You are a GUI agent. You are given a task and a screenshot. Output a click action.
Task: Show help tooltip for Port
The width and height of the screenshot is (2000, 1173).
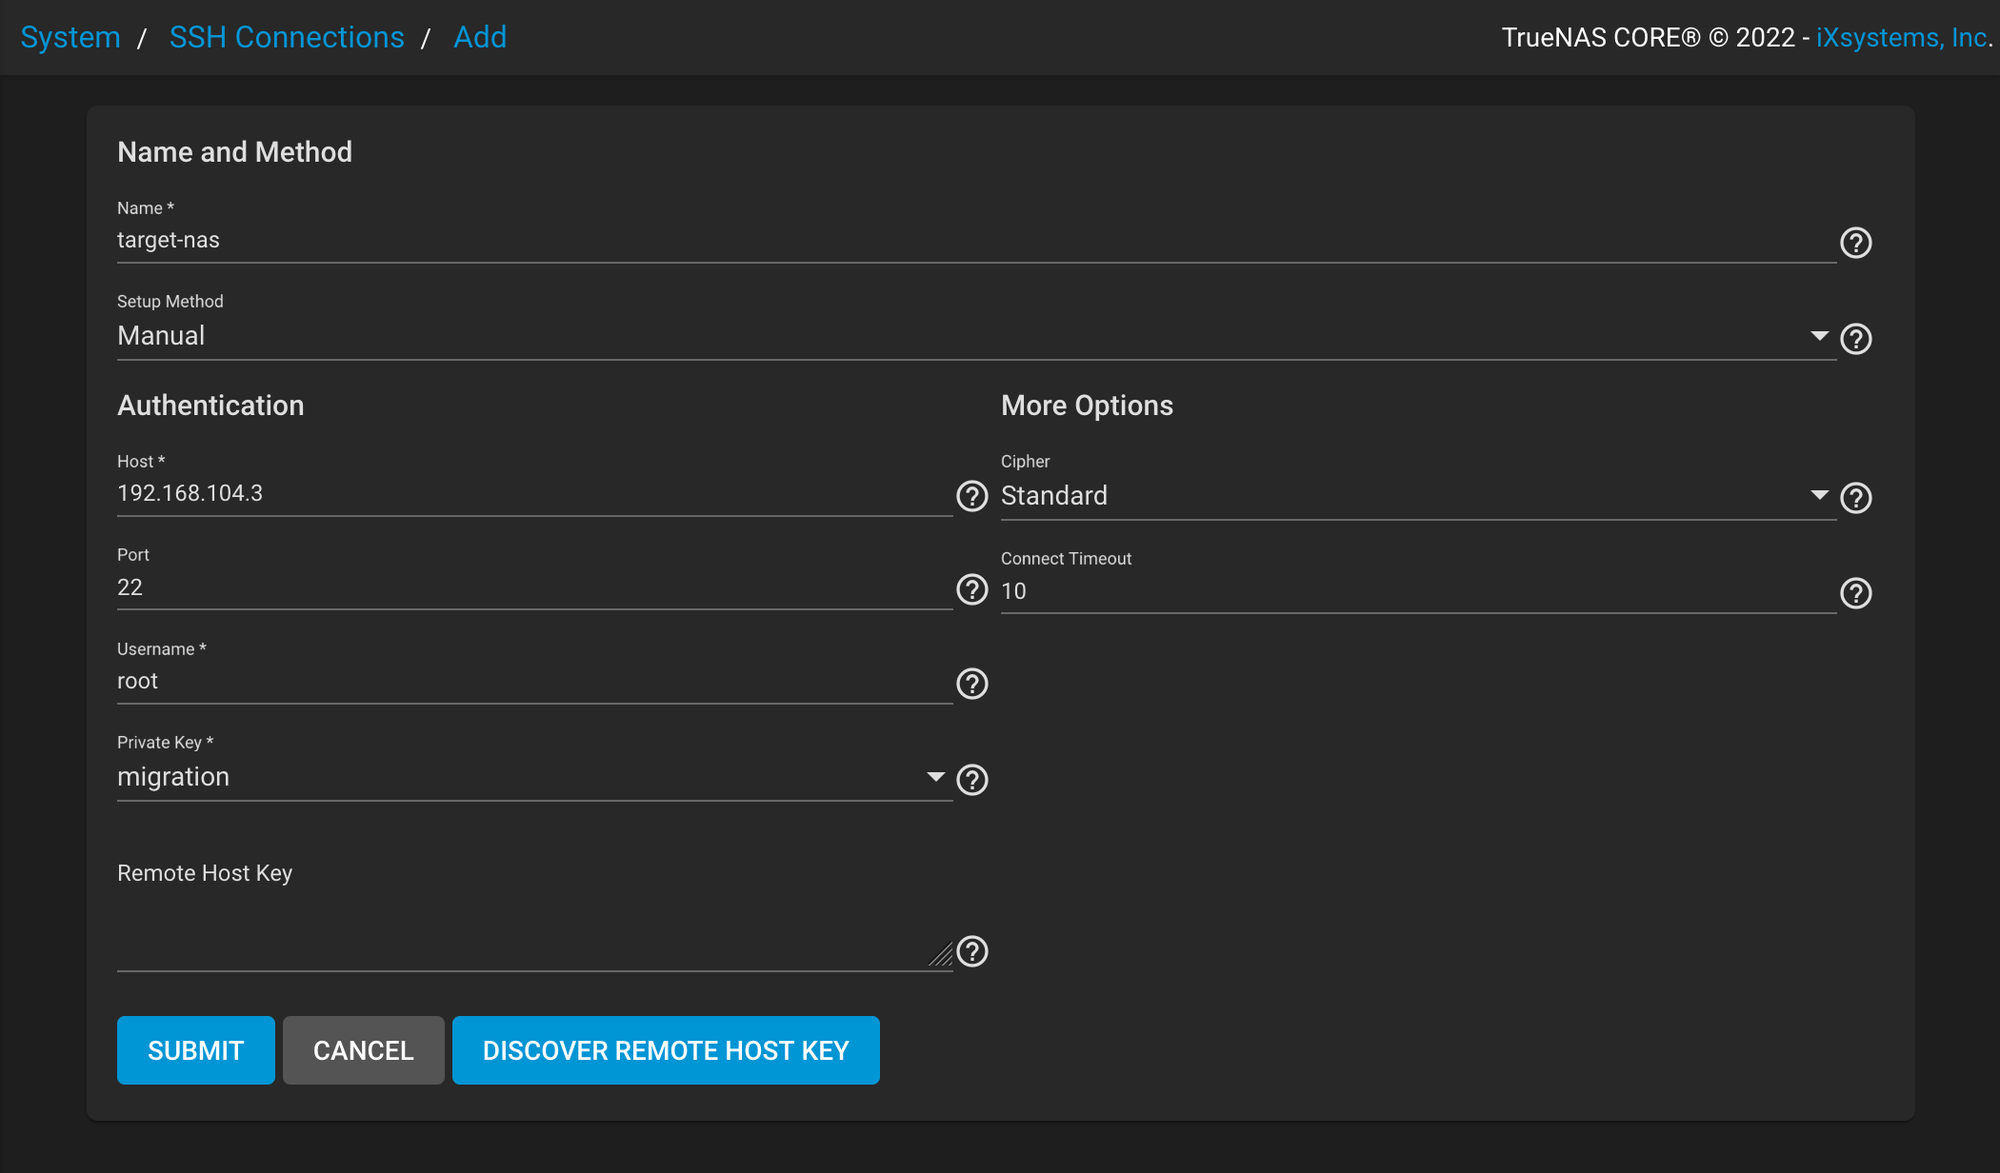972,590
